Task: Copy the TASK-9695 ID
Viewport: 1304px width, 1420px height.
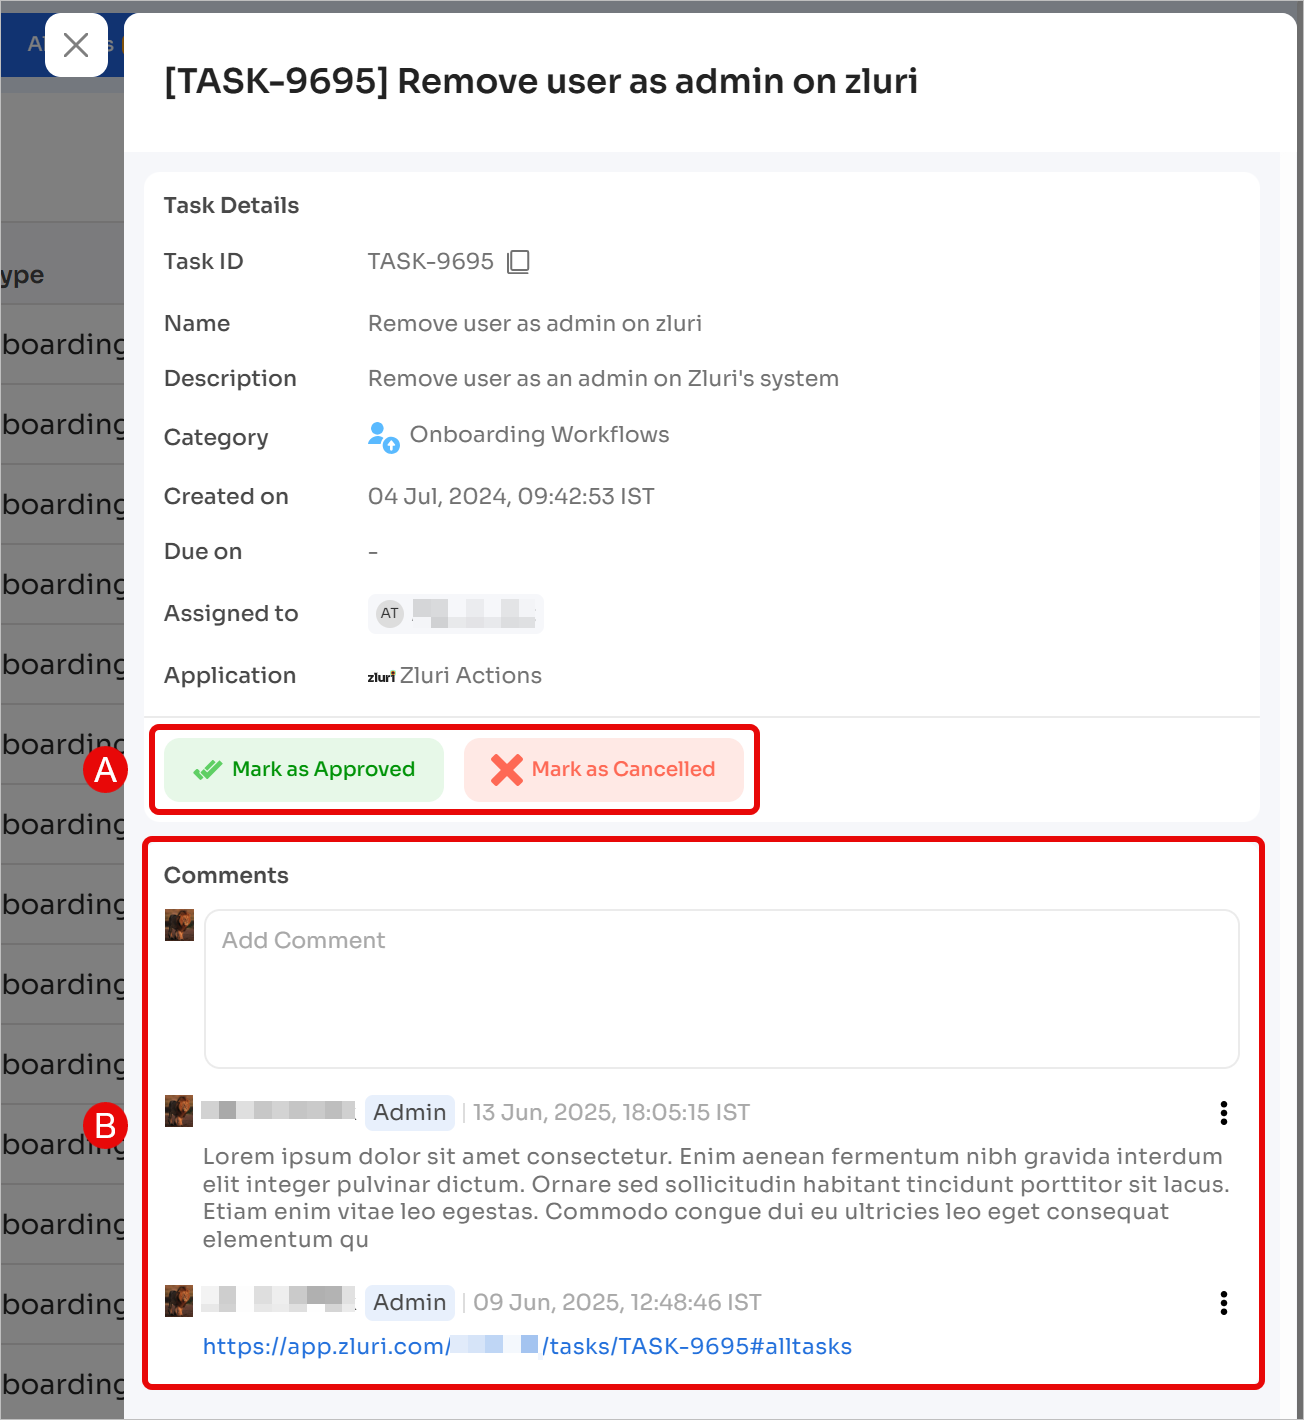Action: [x=518, y=262]
